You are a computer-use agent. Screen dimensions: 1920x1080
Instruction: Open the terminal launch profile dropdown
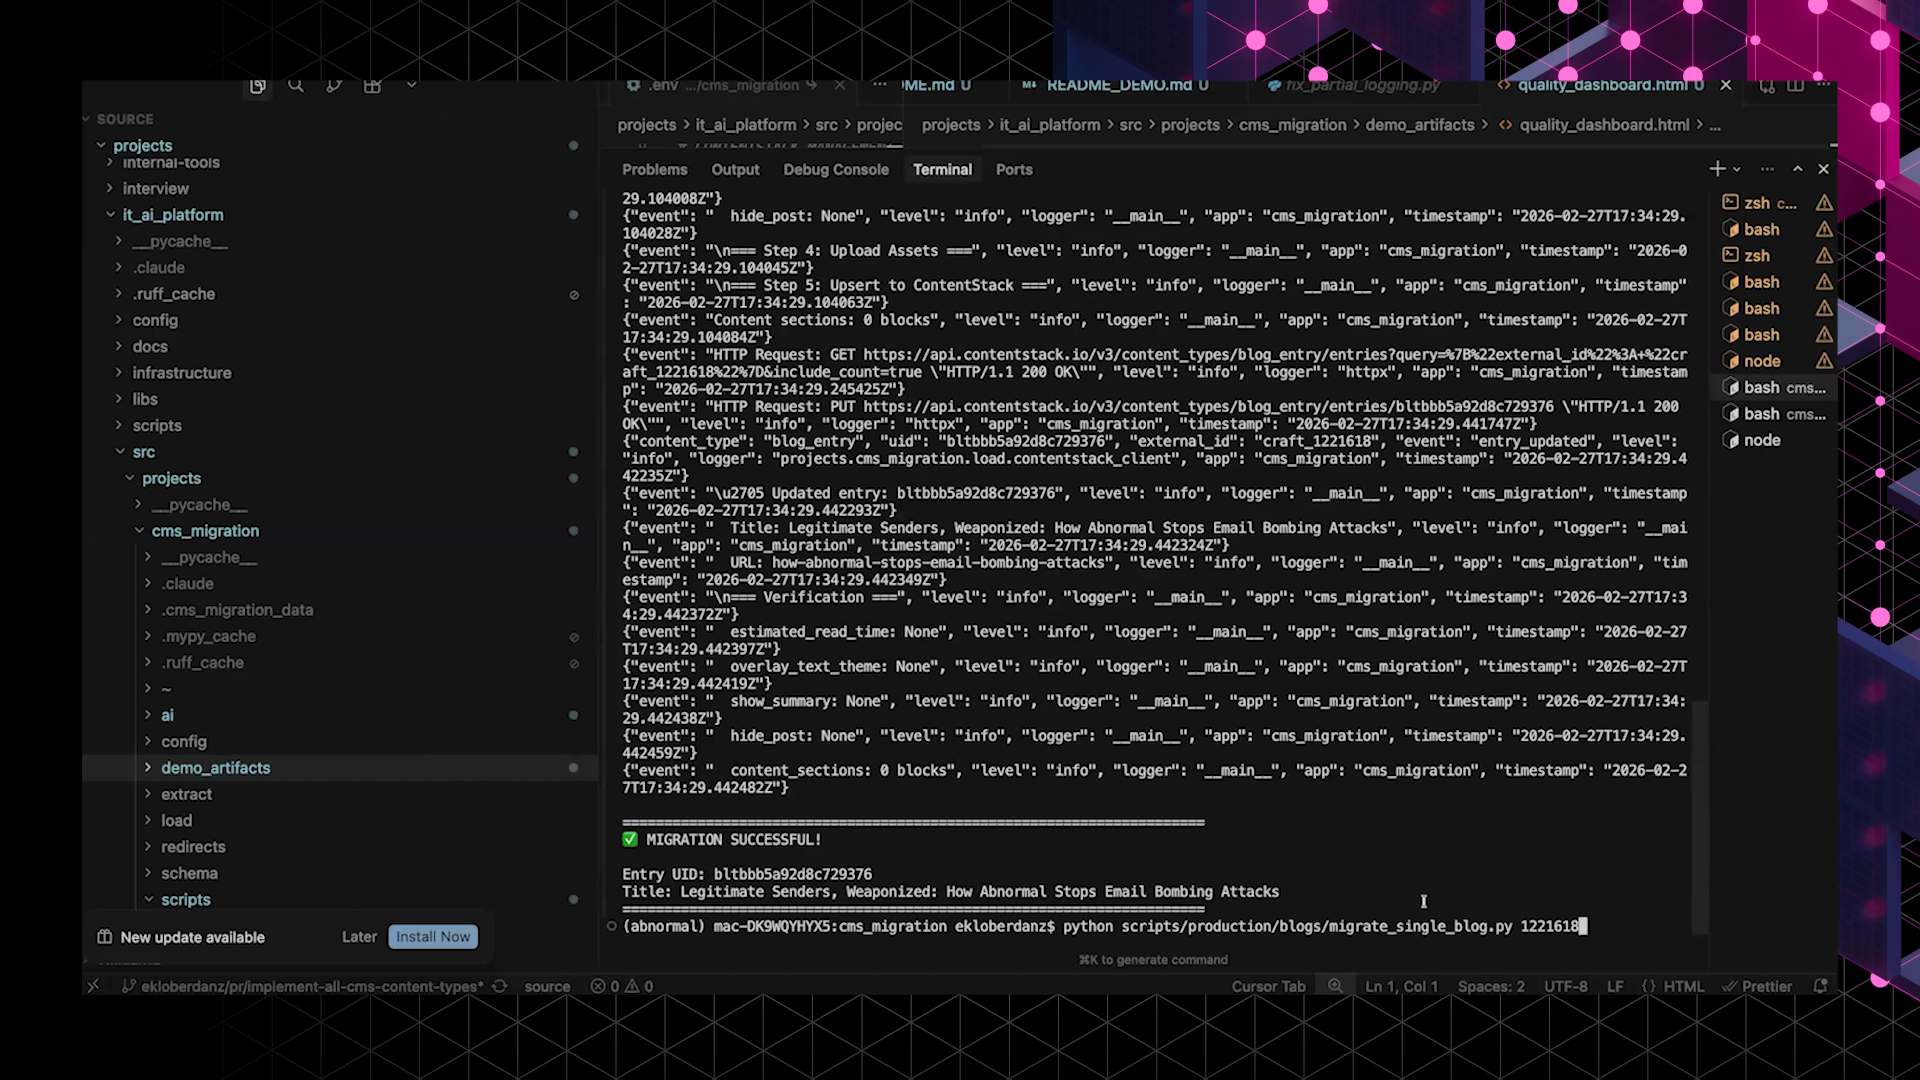click(1737, 170)
